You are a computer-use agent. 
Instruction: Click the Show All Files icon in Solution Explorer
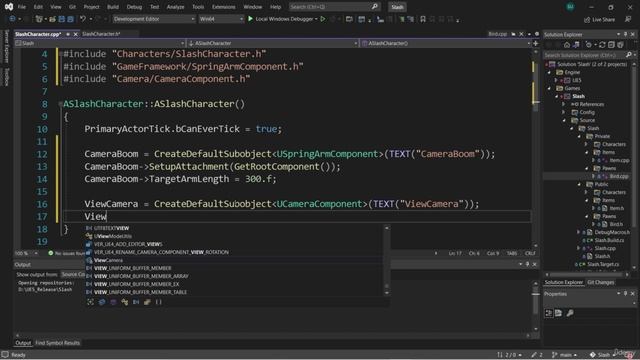point(620,45)
